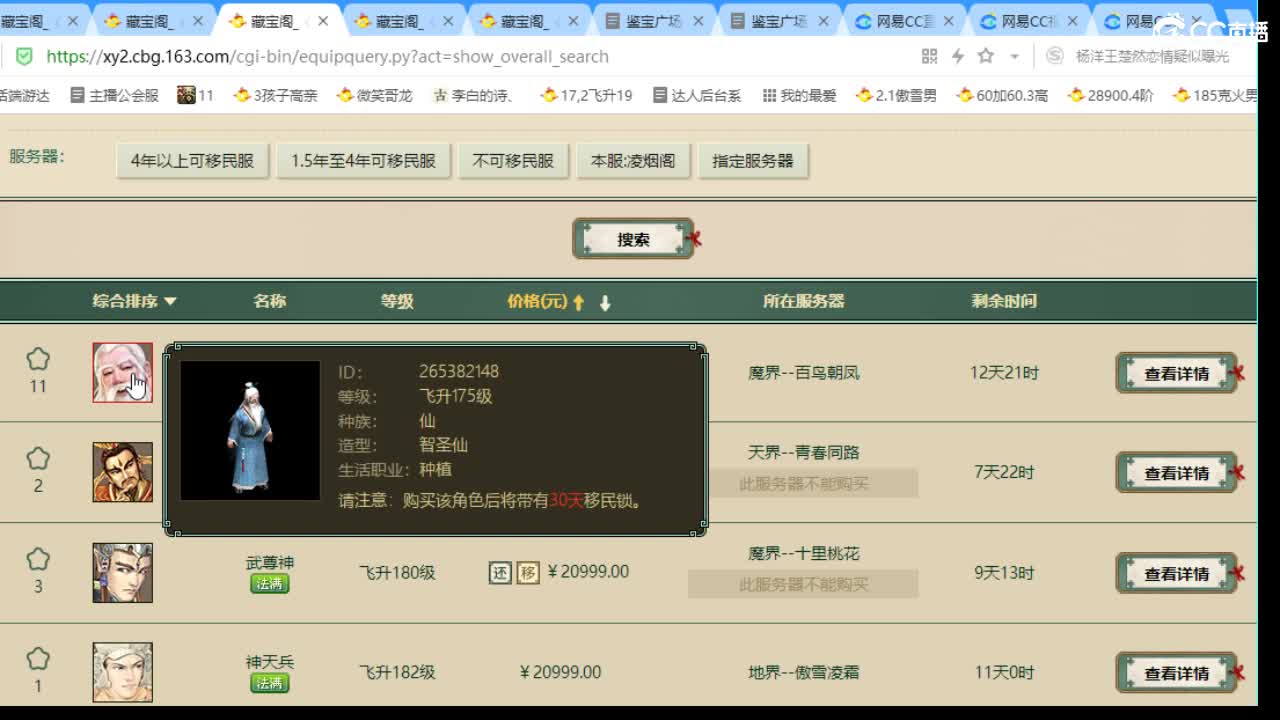Select the 1.5年至4年可移民服 server filter
Image resolution: width=1280 pixels, height=720 pixels.
[x=364, y=161]
